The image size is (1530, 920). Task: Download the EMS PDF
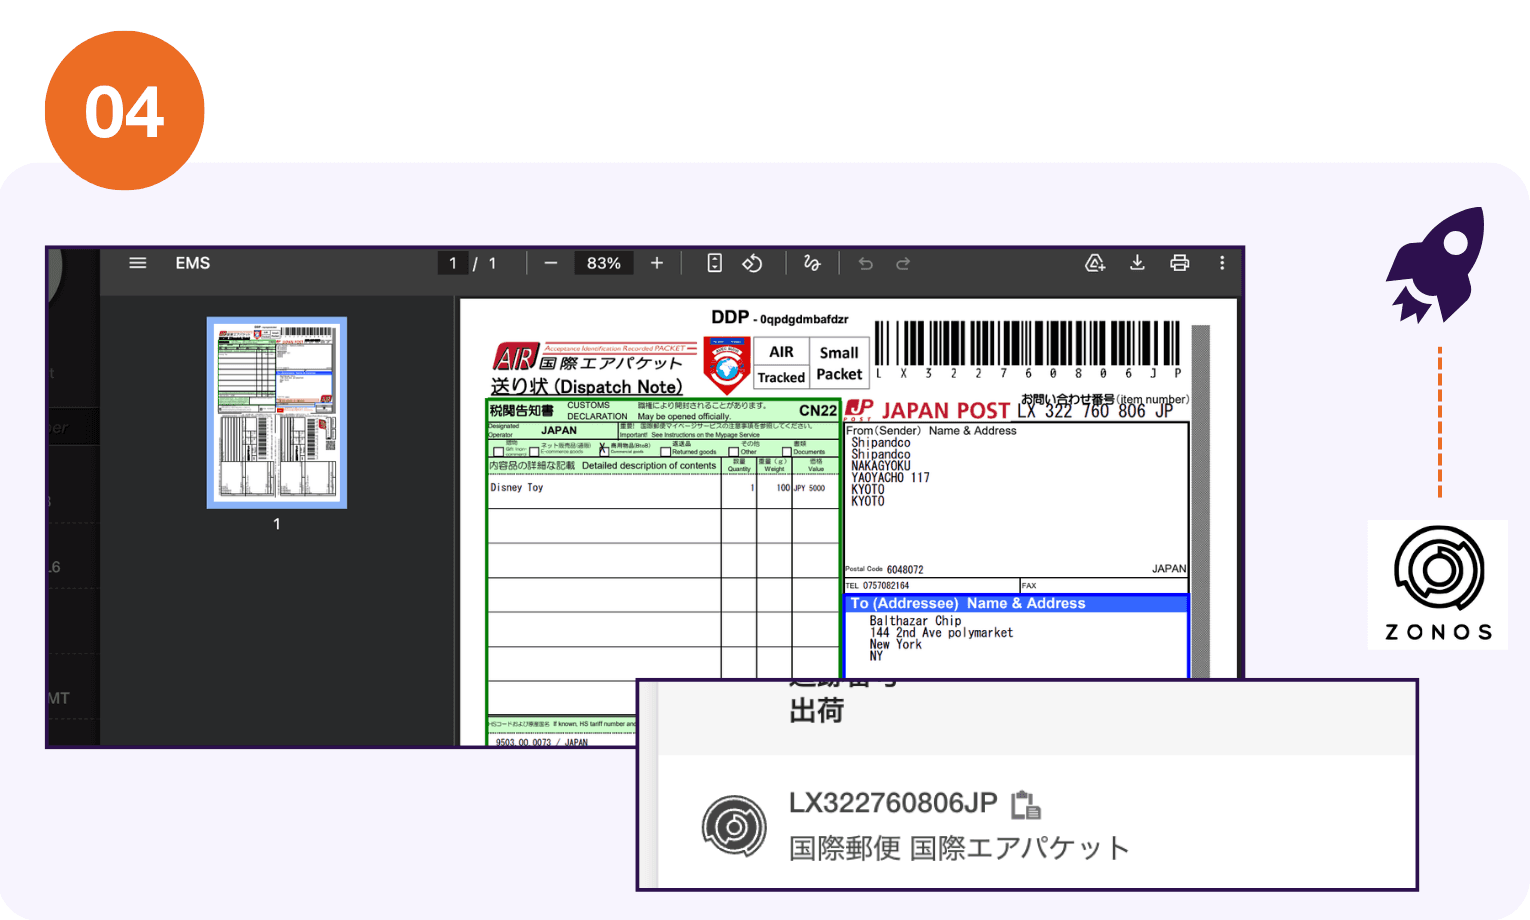[1137, 263]
